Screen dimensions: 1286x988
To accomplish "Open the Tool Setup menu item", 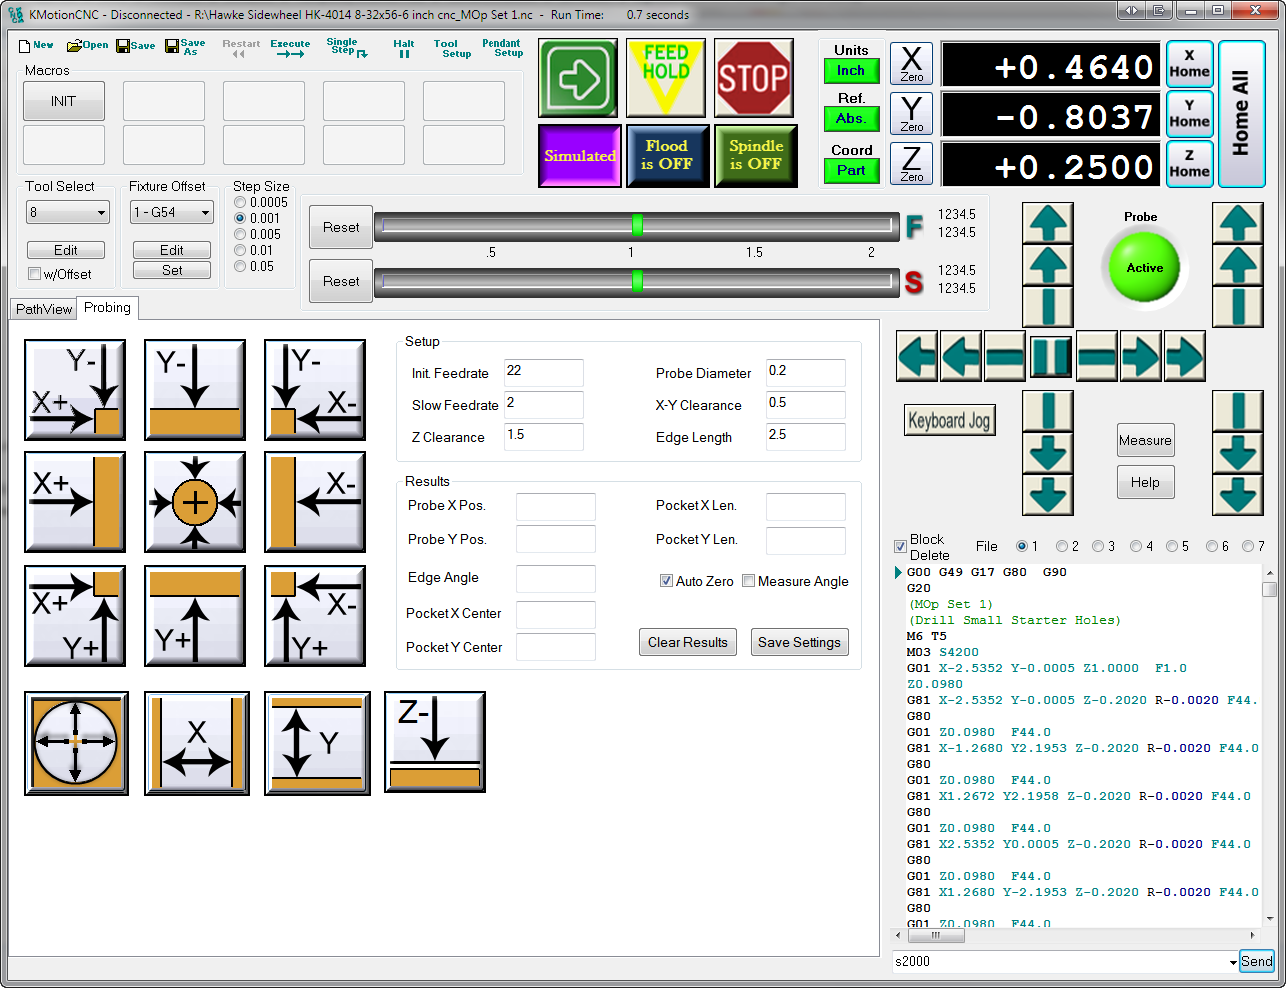I will (451, 49).
